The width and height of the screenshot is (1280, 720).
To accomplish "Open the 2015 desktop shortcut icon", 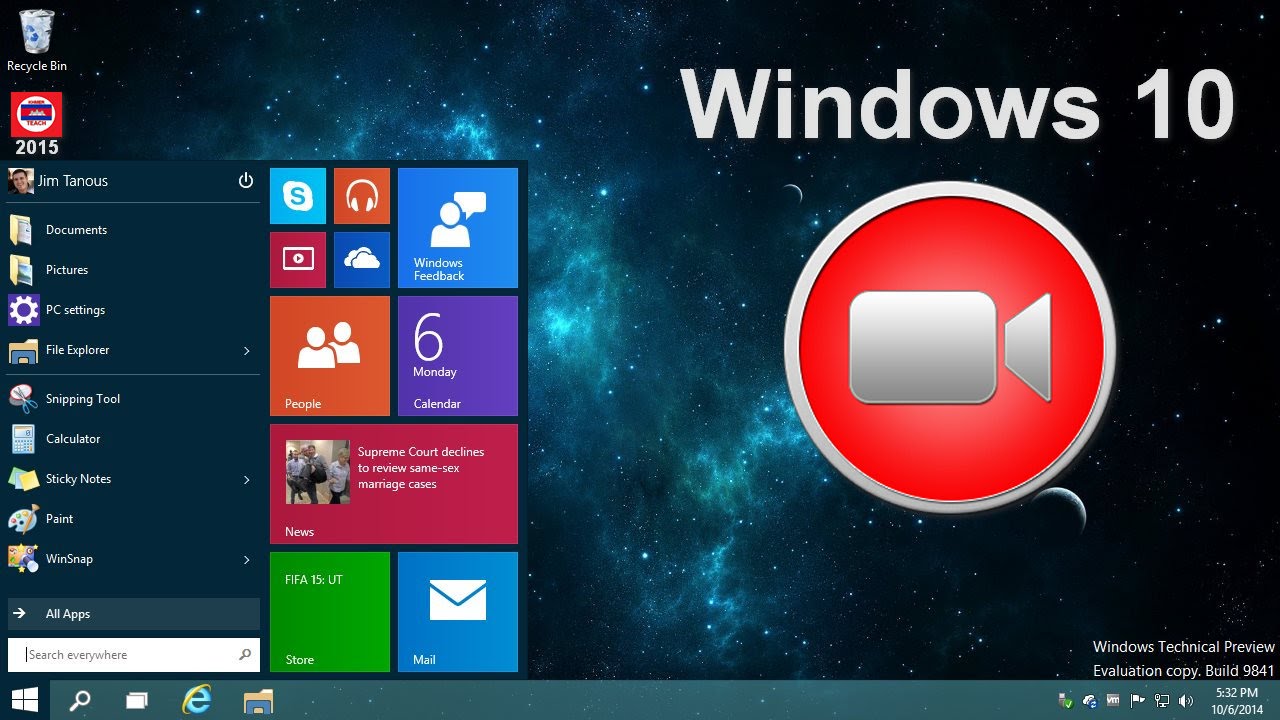I will coord(37,125).
